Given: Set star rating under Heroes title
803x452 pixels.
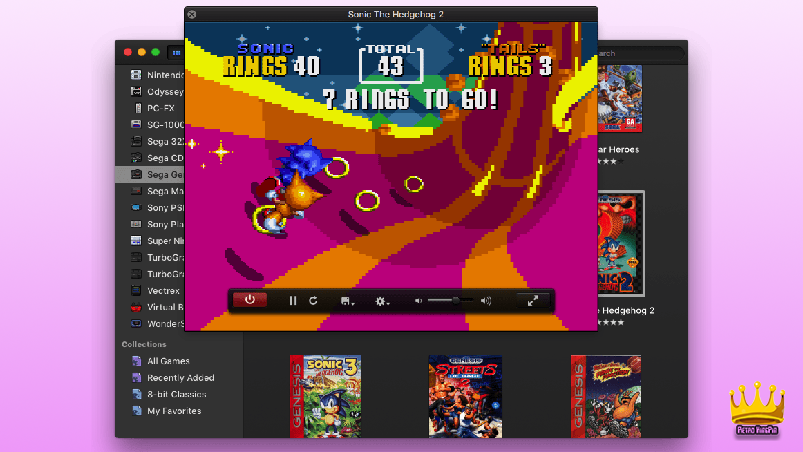Looking at the screenshot, I should [611, 162].
